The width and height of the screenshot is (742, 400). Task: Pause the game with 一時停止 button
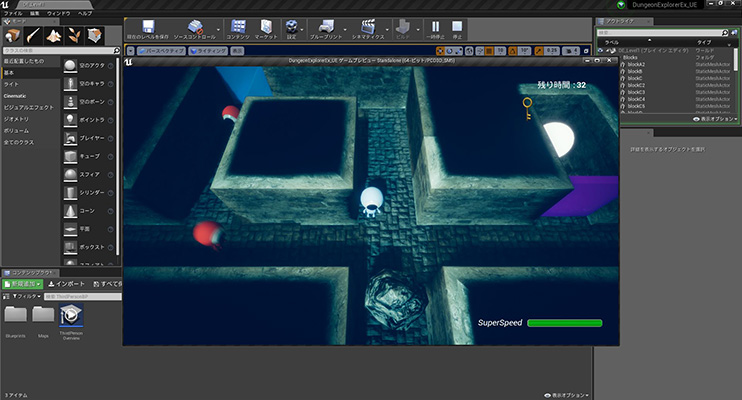(437, 27)
